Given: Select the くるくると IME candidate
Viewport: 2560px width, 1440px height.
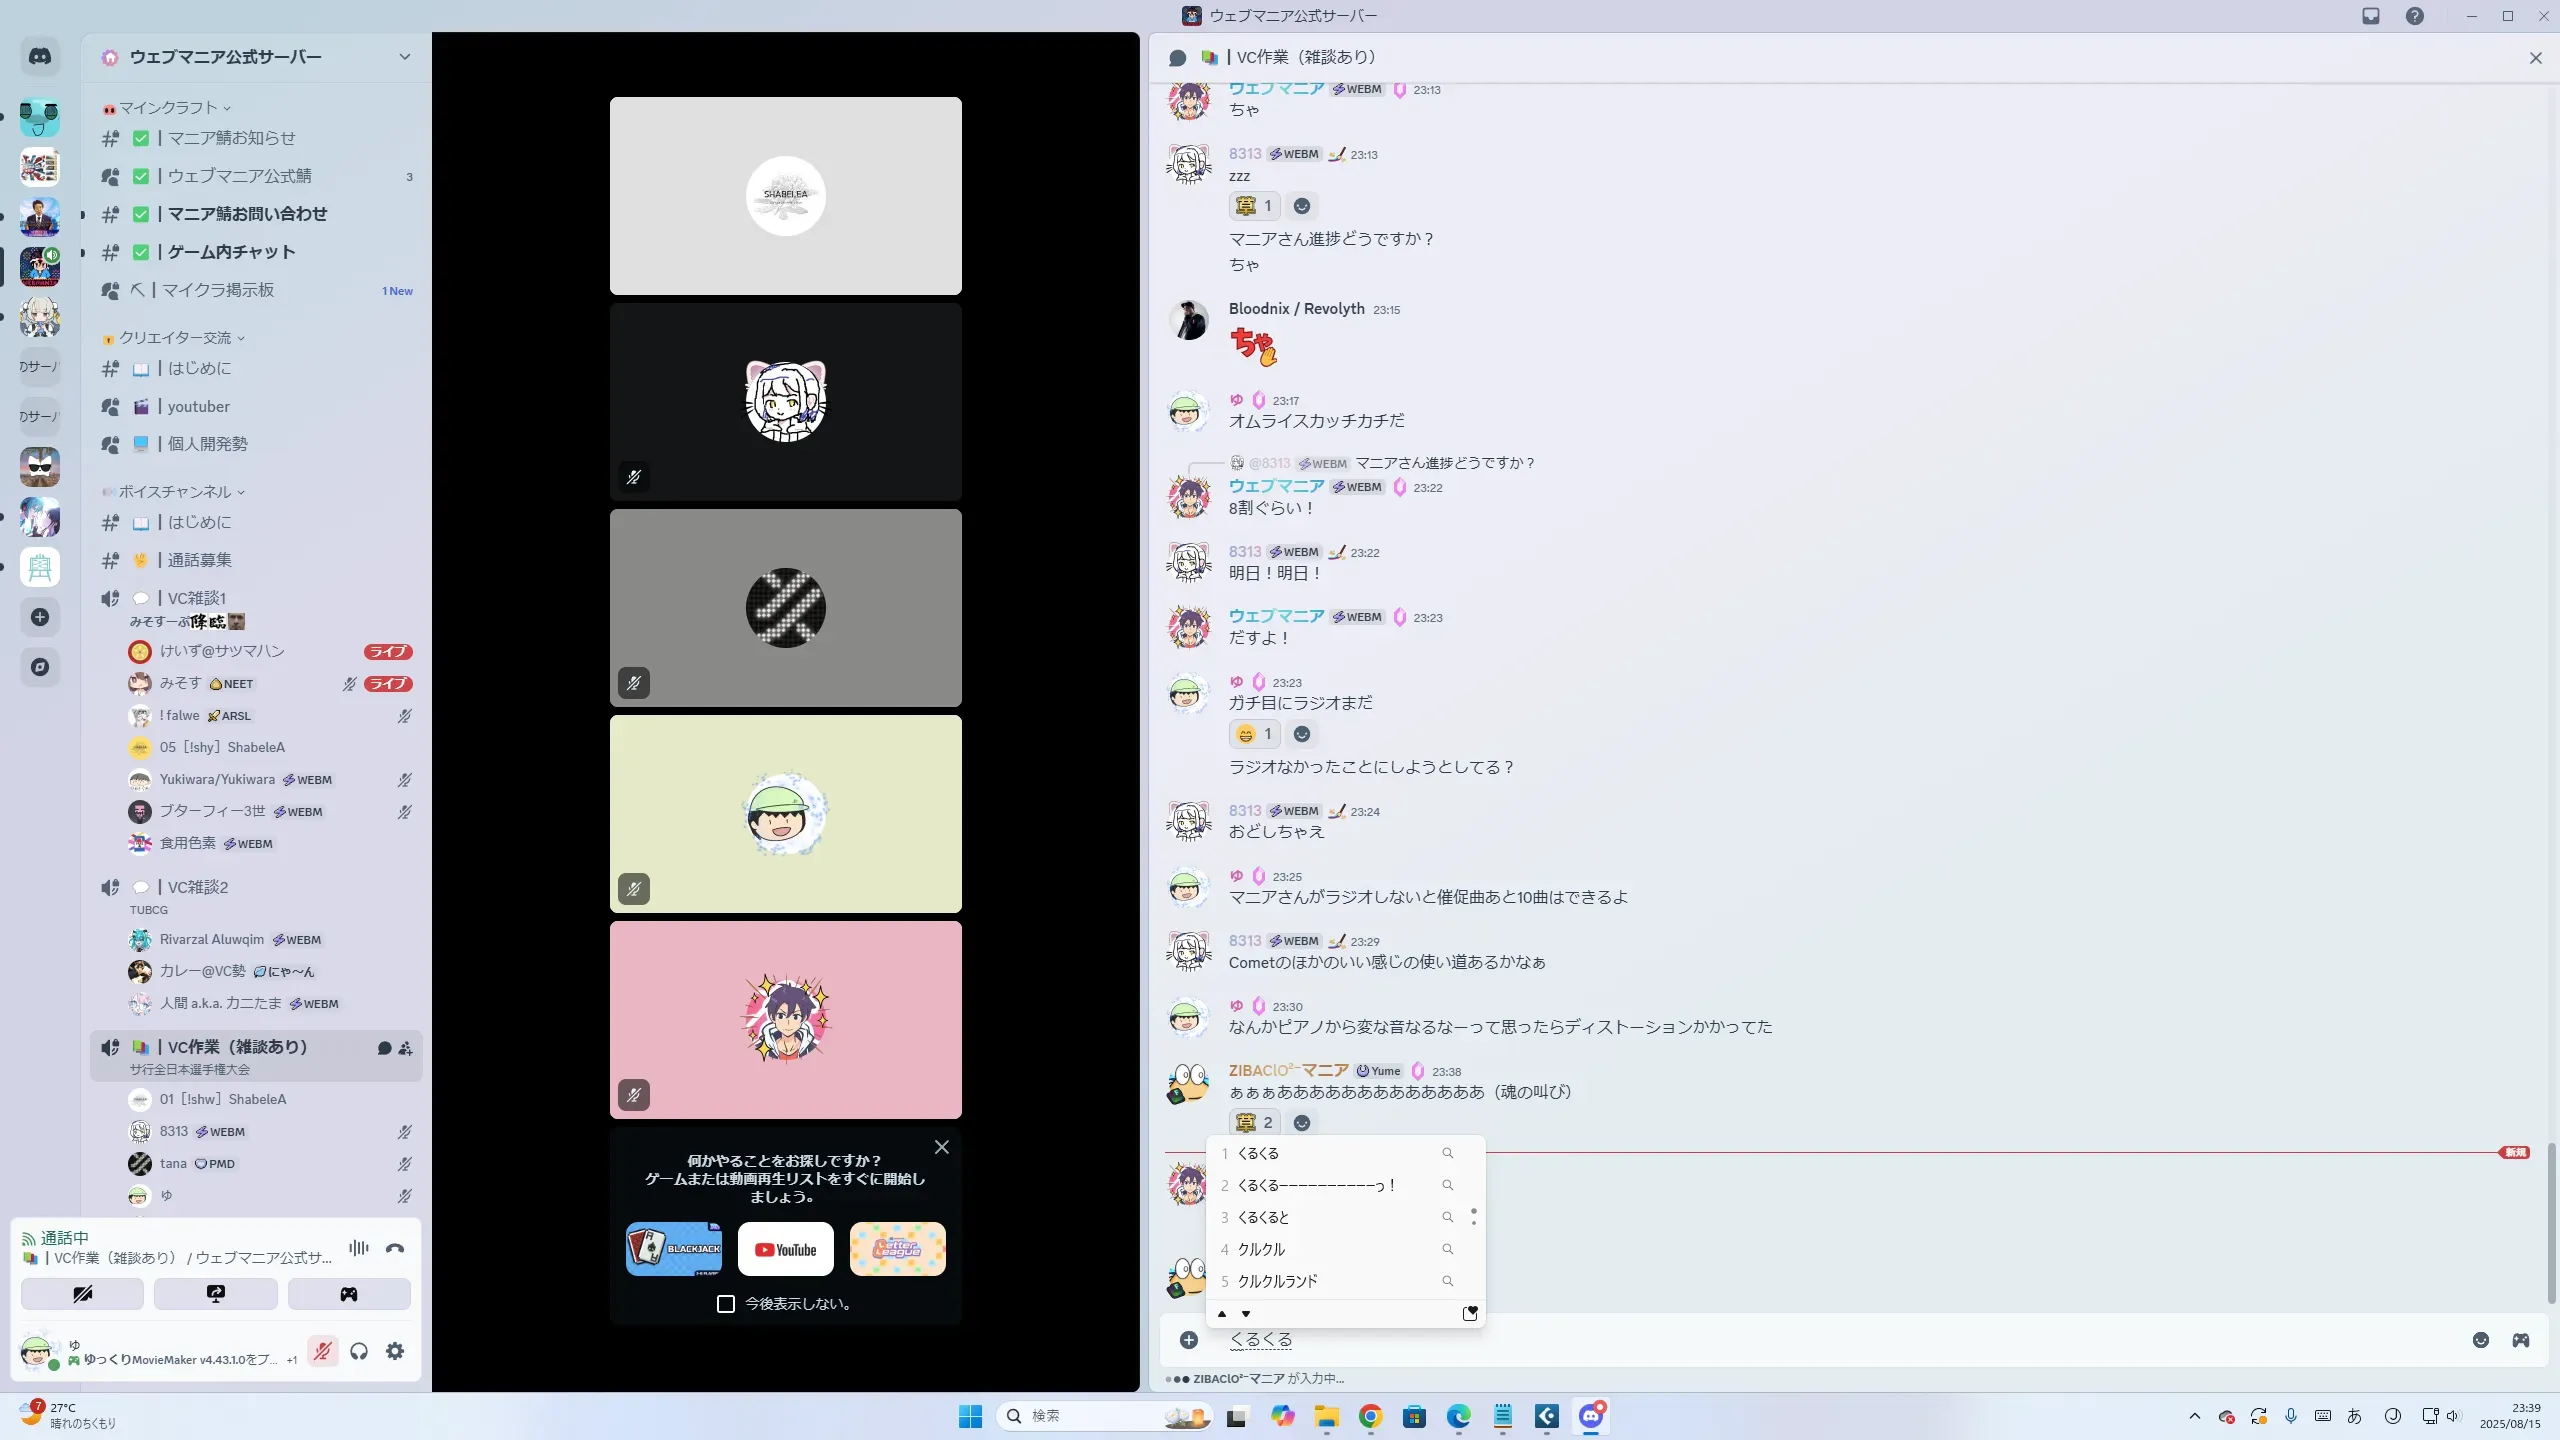Looking at the screenshot, I should (x=1264, y=1217).
